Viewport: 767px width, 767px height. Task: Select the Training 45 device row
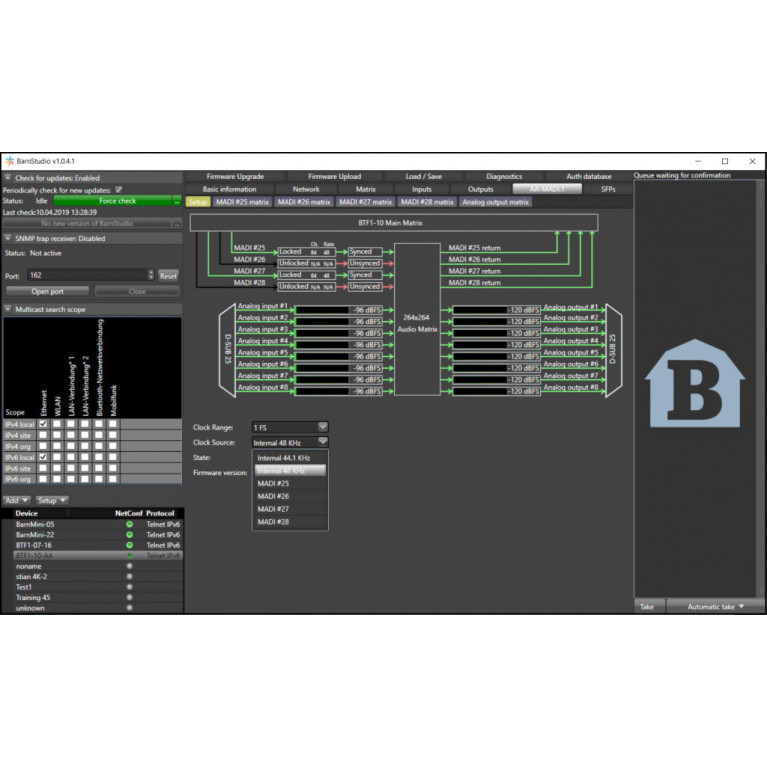98,597
